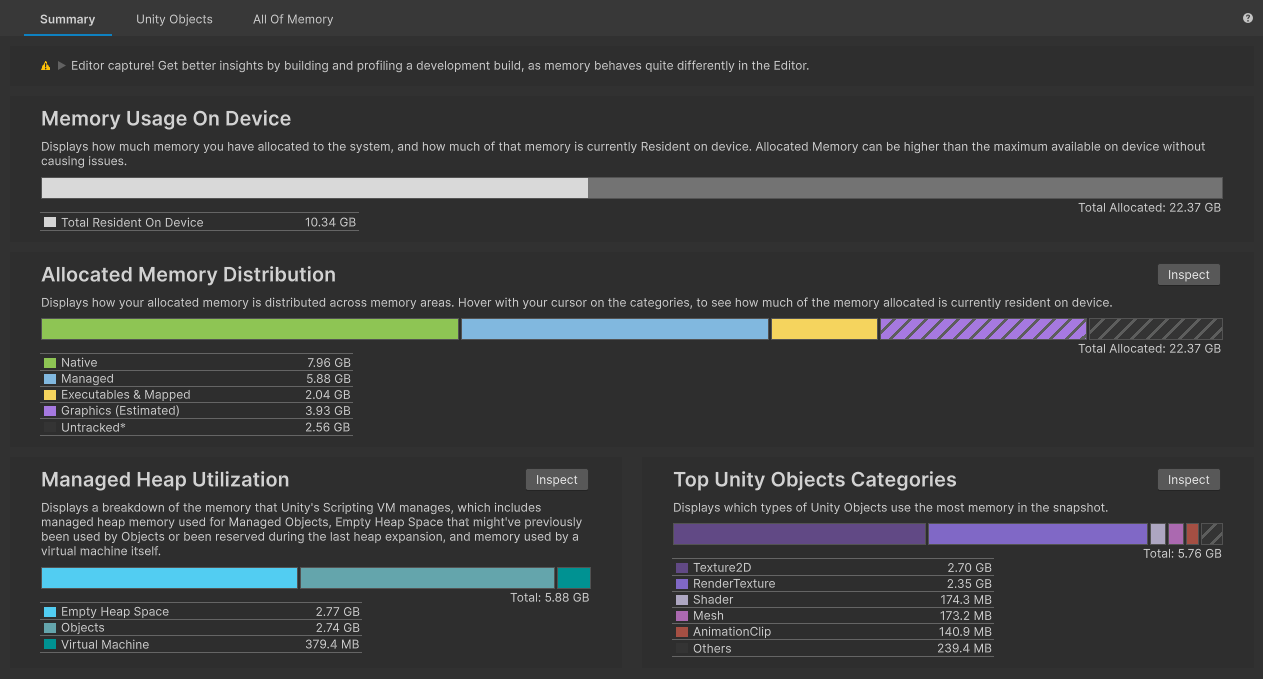Click the Empty Heap Space legend row
Image resolution: width=1263 pixels, height=679 pixels.
click(x=200, y=612)
